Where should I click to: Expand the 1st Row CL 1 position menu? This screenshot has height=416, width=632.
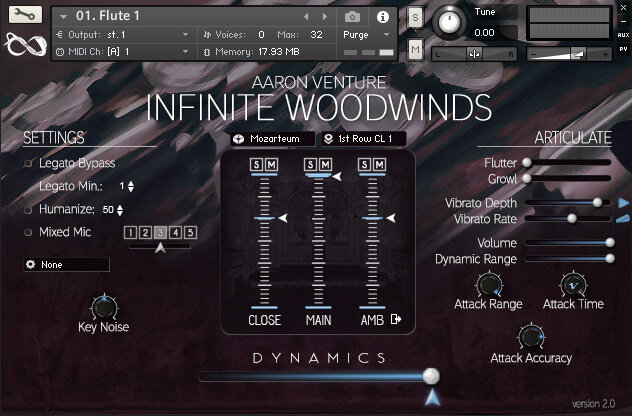pos(362,139)
